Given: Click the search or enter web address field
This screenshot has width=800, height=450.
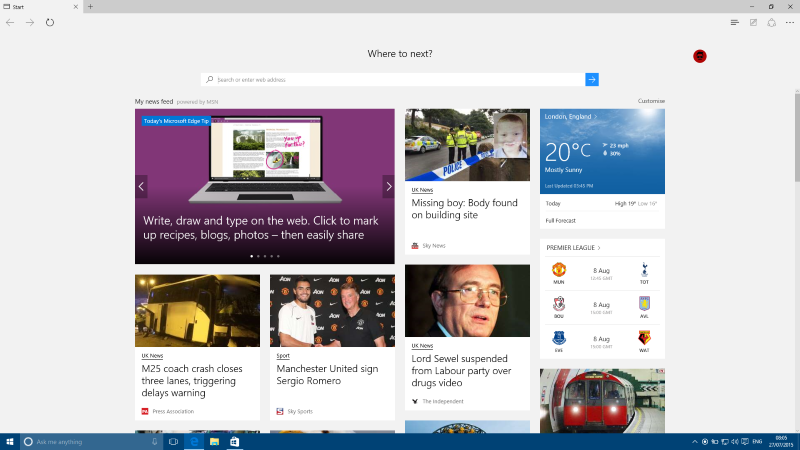Looking at the screenshot, I should 393,80.
